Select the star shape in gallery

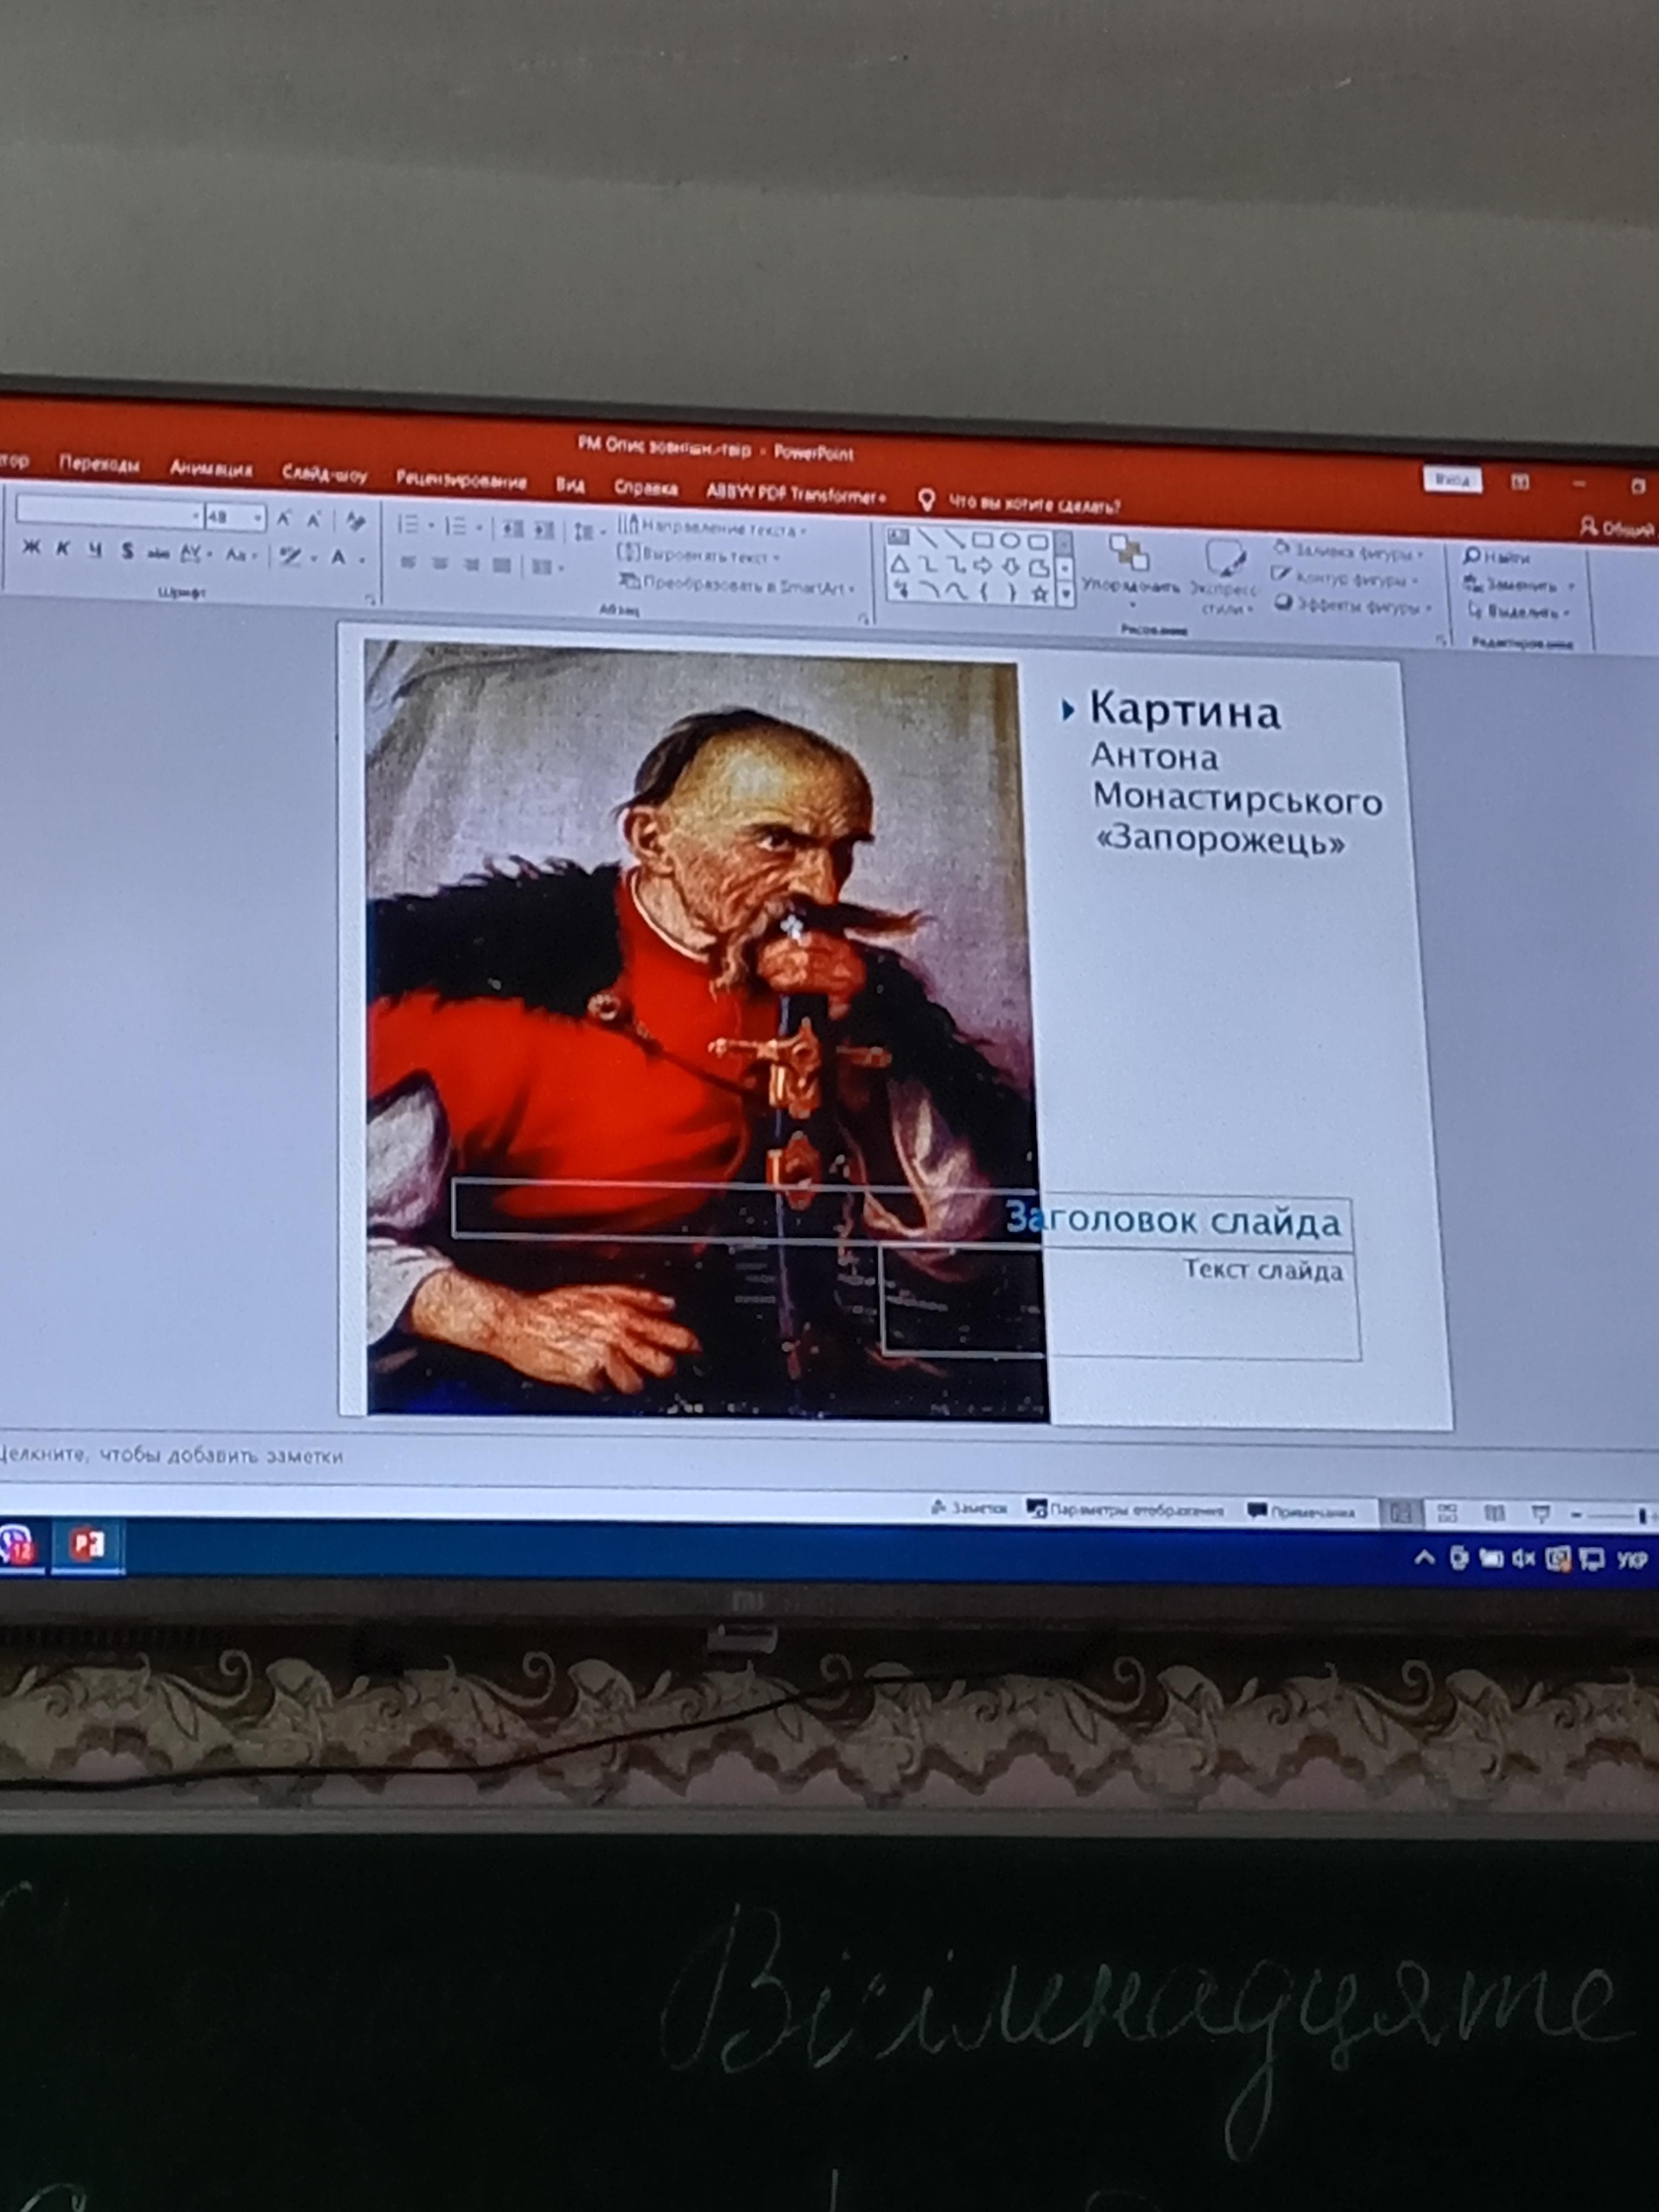1040,594
